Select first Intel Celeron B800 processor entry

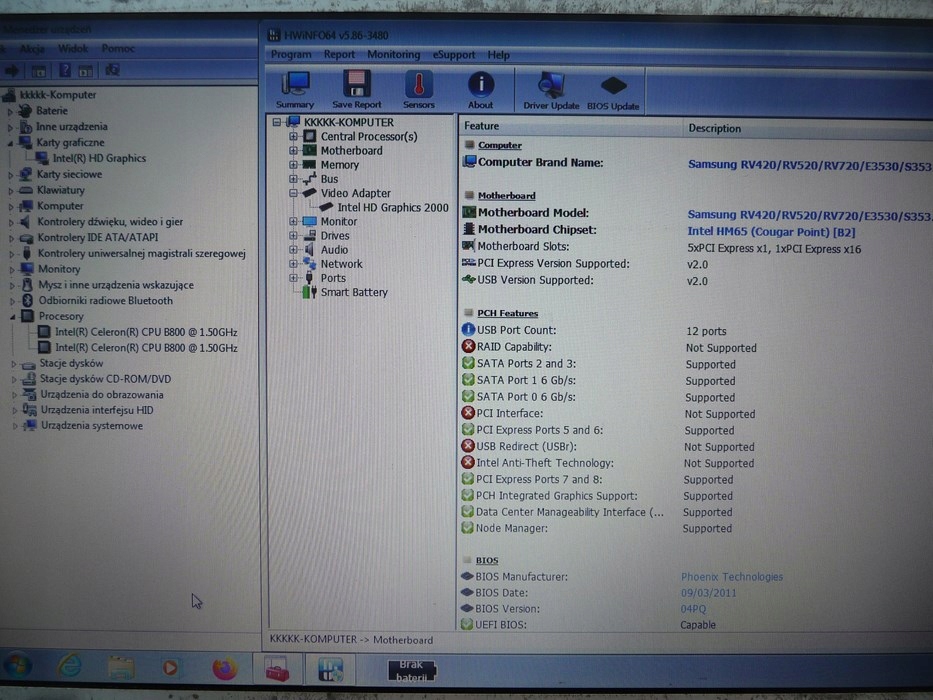[x=146, y=332]
